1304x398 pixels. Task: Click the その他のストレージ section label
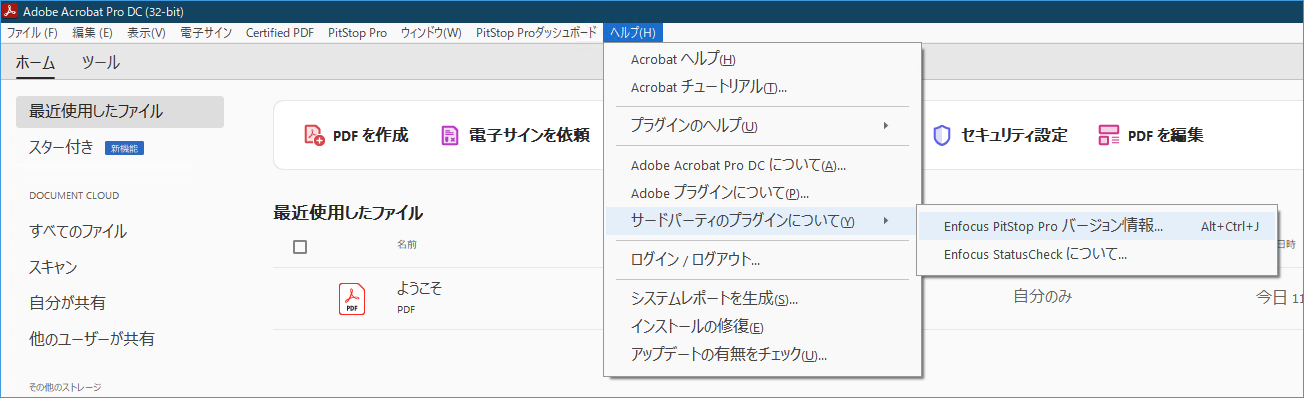pos(66,387)
